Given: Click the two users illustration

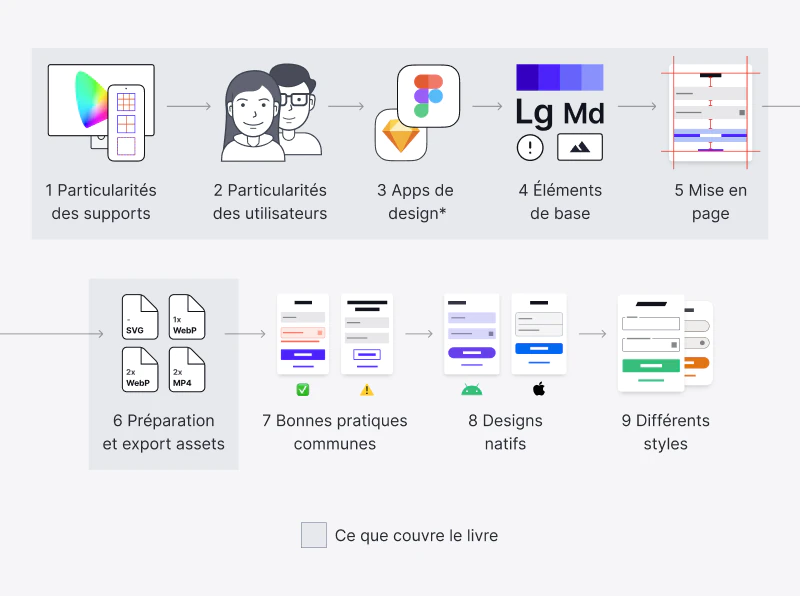Looking at the screenshot, I should tap(271, 113).
